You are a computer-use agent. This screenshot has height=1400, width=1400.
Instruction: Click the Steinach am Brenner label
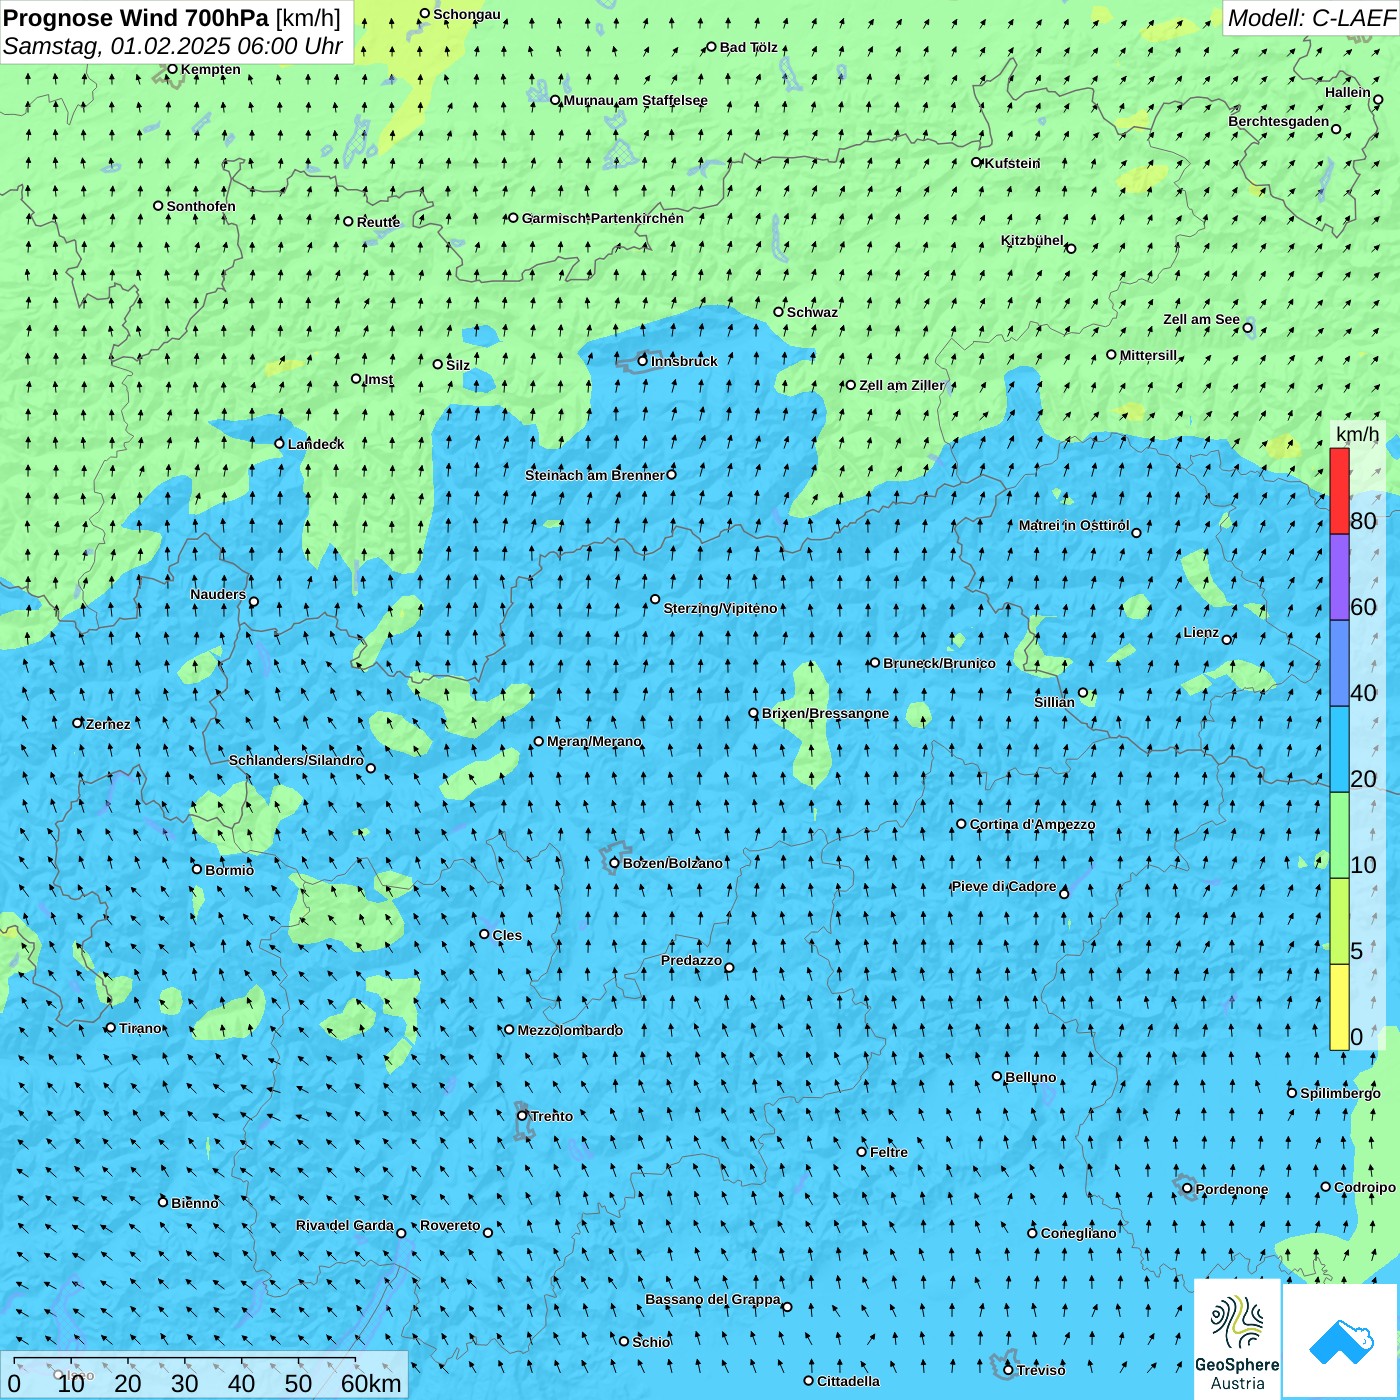click(x=594, y=475)
